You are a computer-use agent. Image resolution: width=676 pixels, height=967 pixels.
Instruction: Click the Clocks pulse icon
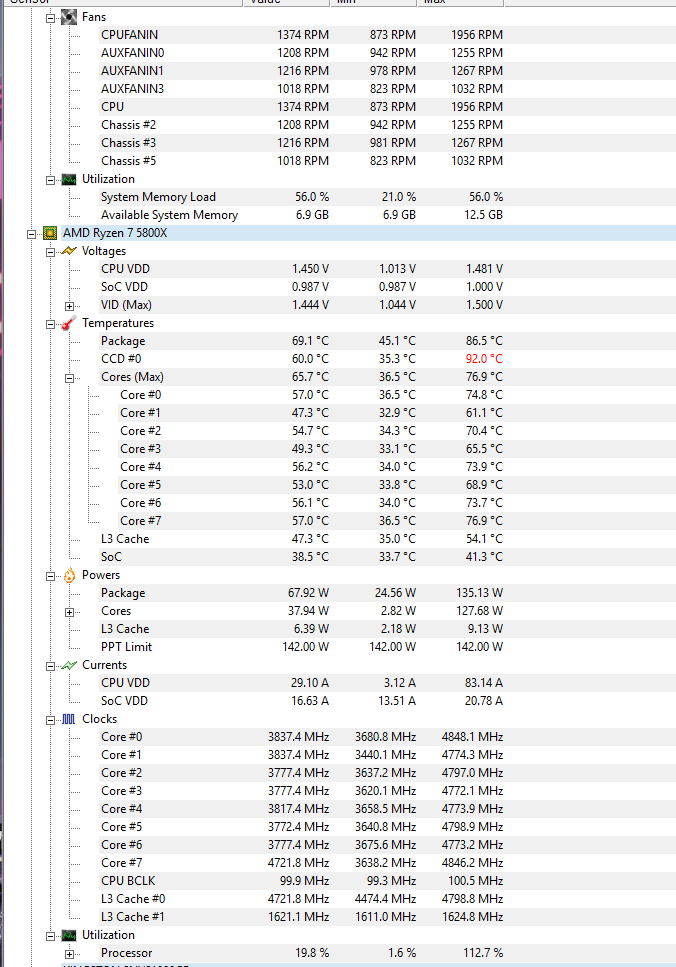pos(69,719)
